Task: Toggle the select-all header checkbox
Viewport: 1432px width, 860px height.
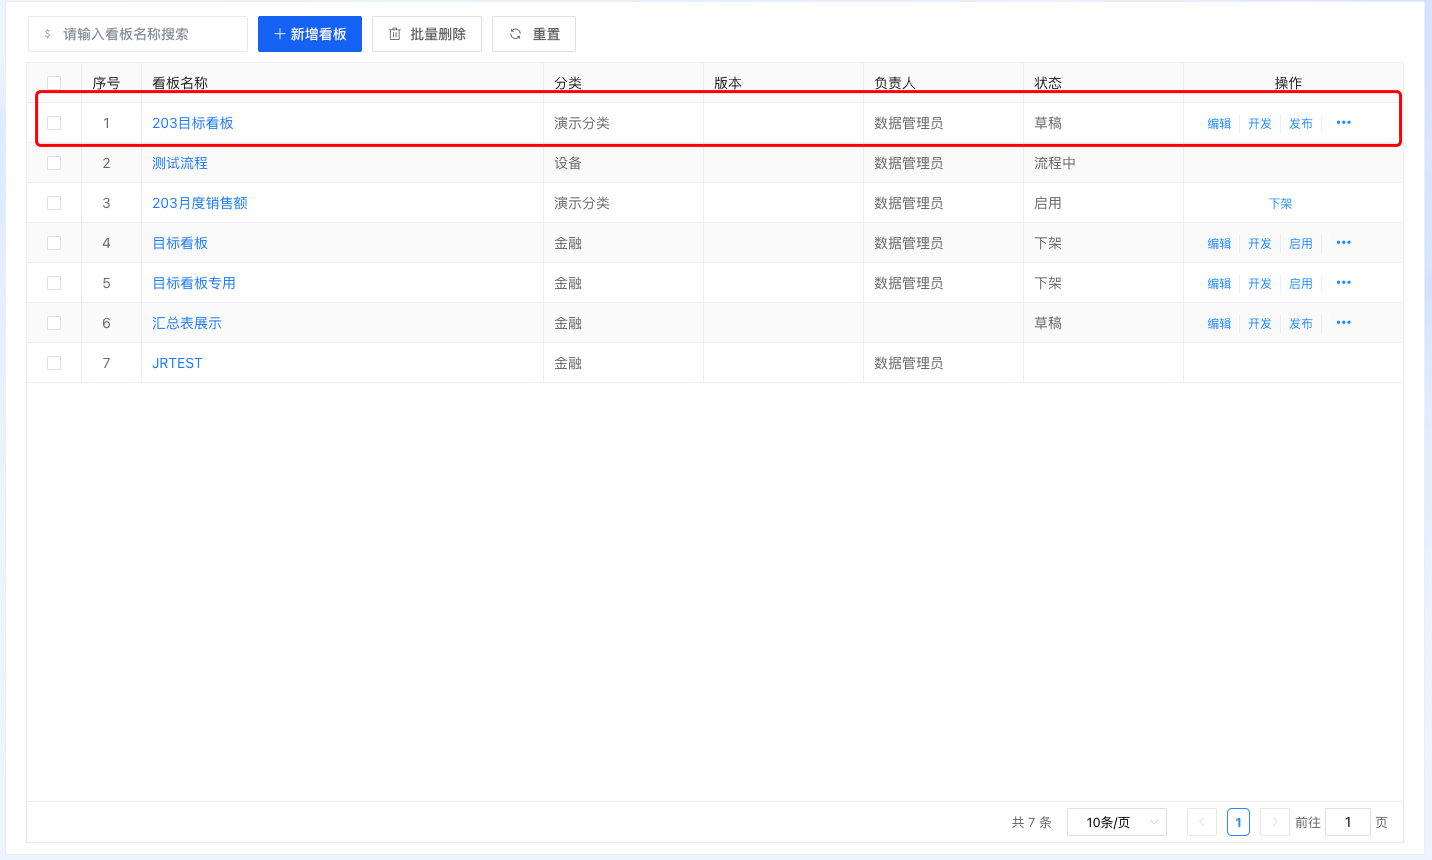Action: [54, 83]
